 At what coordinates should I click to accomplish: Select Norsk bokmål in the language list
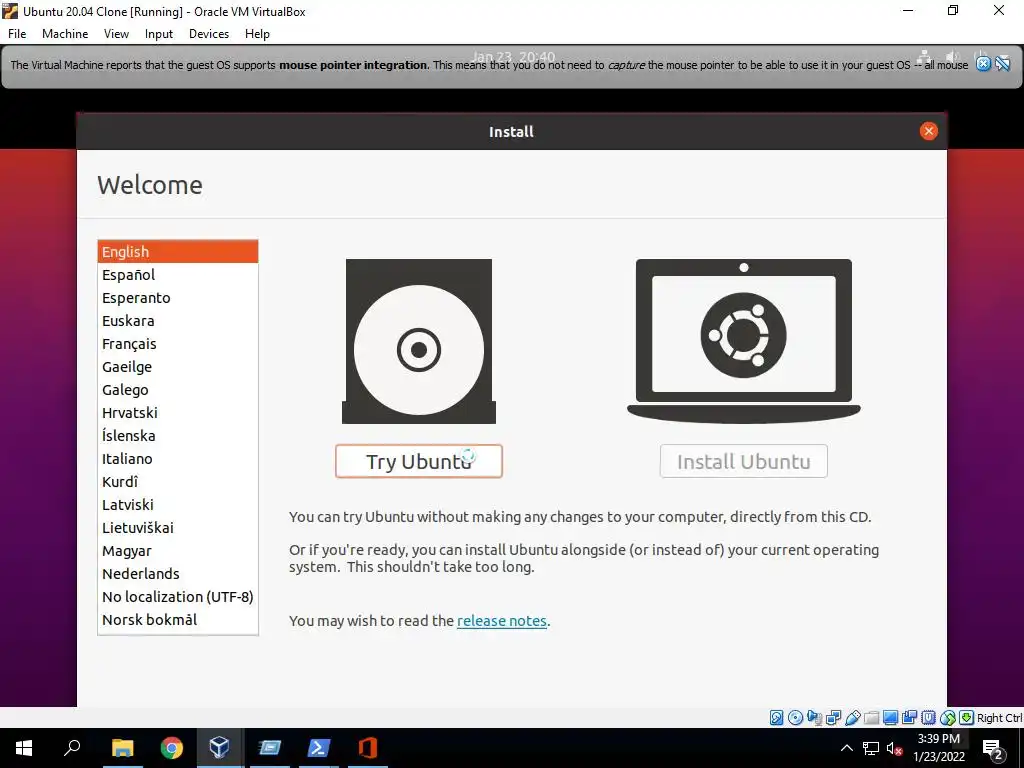point(178,620)
